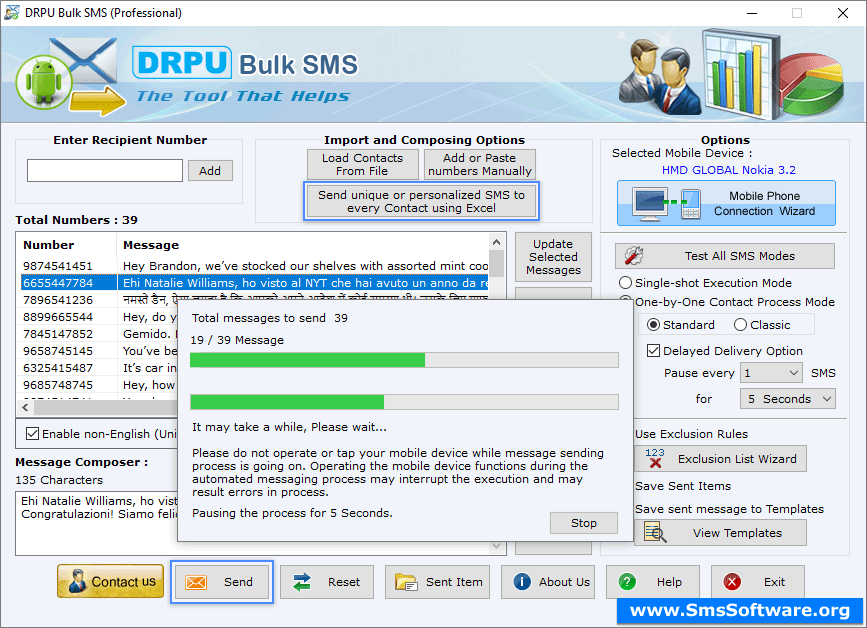
Task: Click the HMD GLOBAL Nokia 3.2 device name
Action: (x=729, y=170)
